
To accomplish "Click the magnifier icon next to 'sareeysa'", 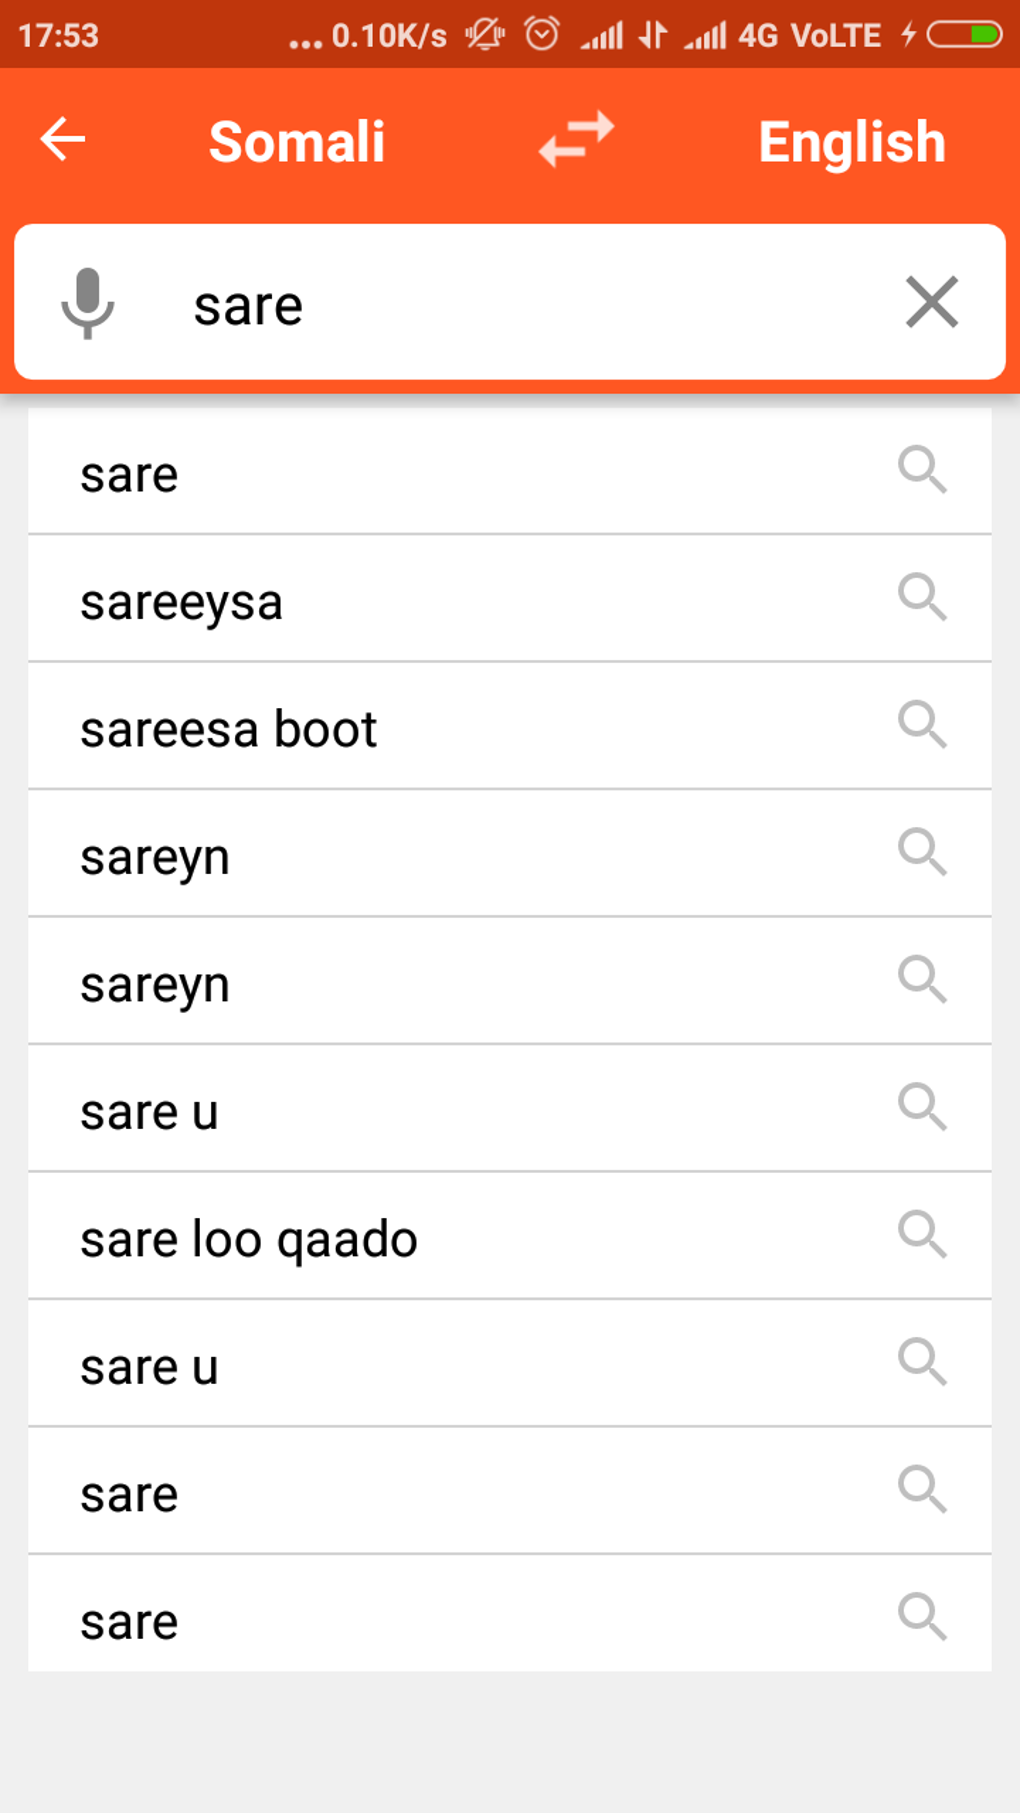I will (922, 599).
